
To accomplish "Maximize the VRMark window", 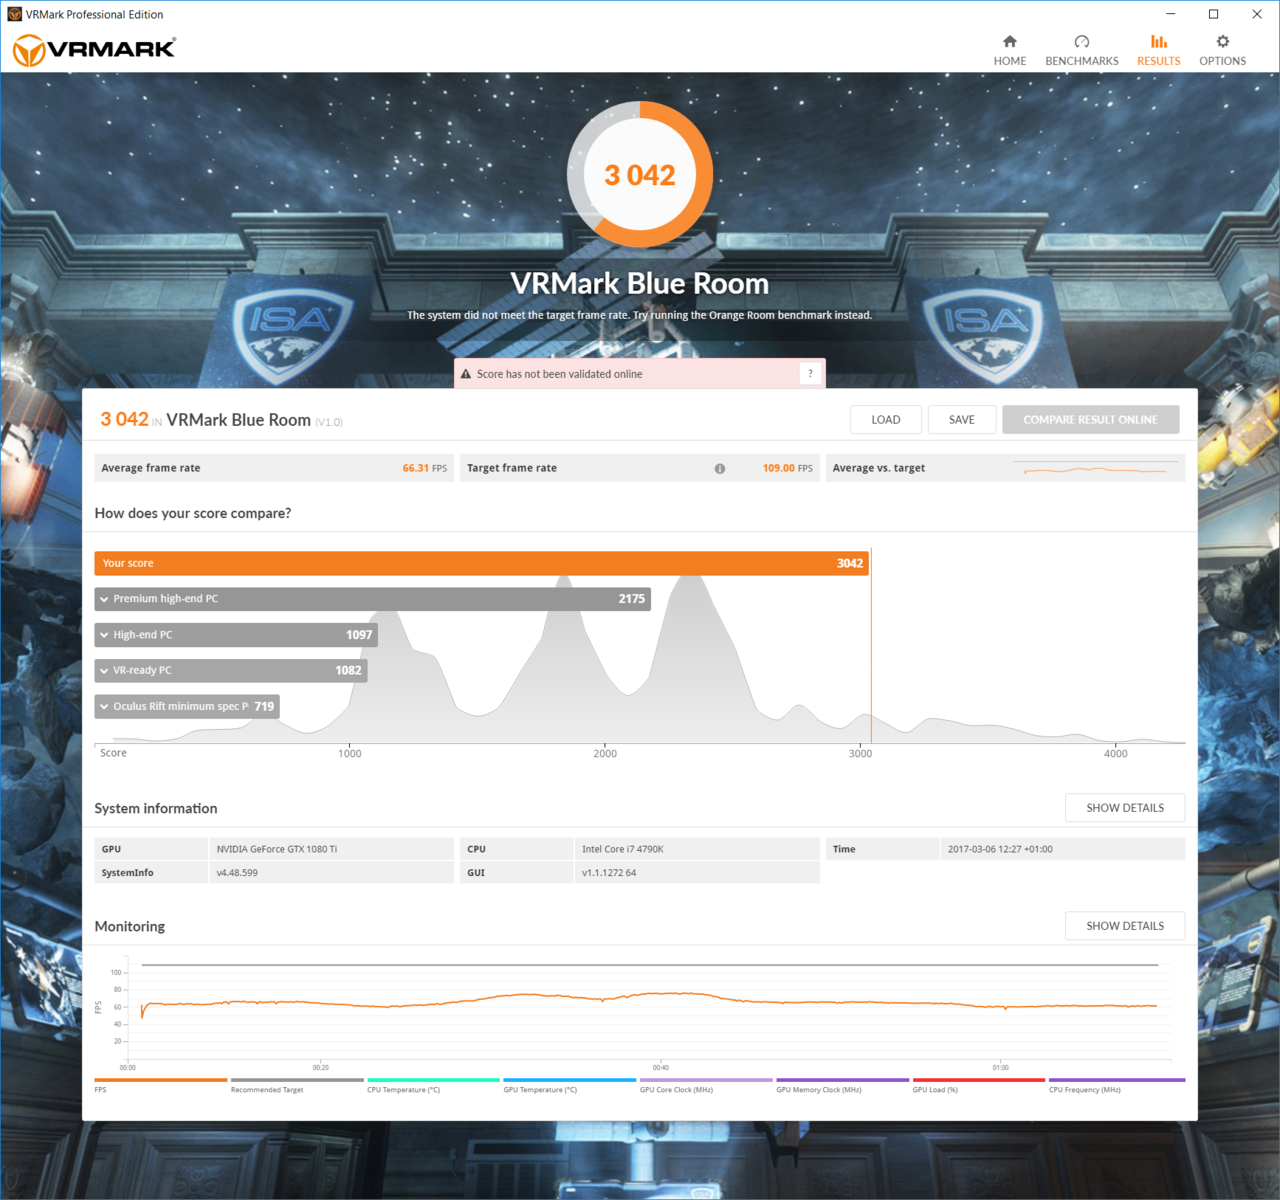I will 1213,14.
